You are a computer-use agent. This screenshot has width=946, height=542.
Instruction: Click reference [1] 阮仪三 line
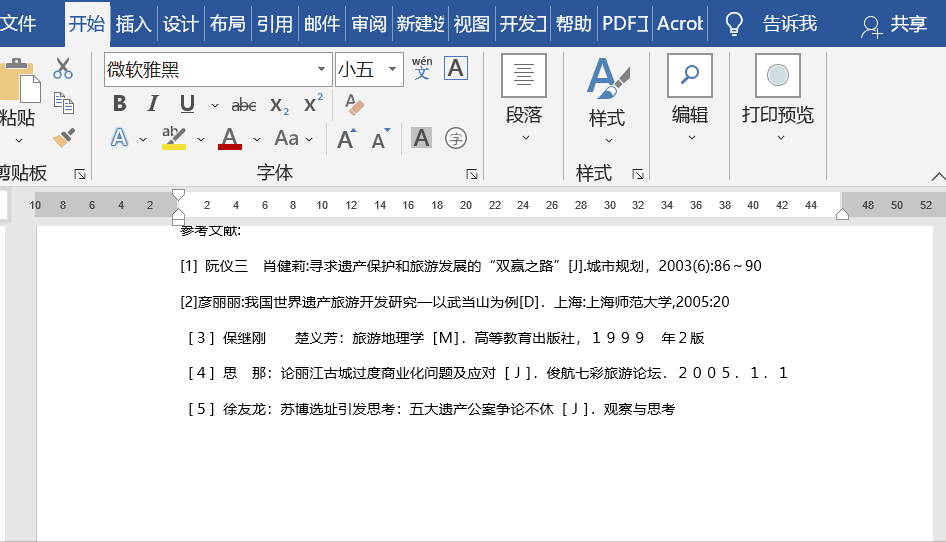471,266
